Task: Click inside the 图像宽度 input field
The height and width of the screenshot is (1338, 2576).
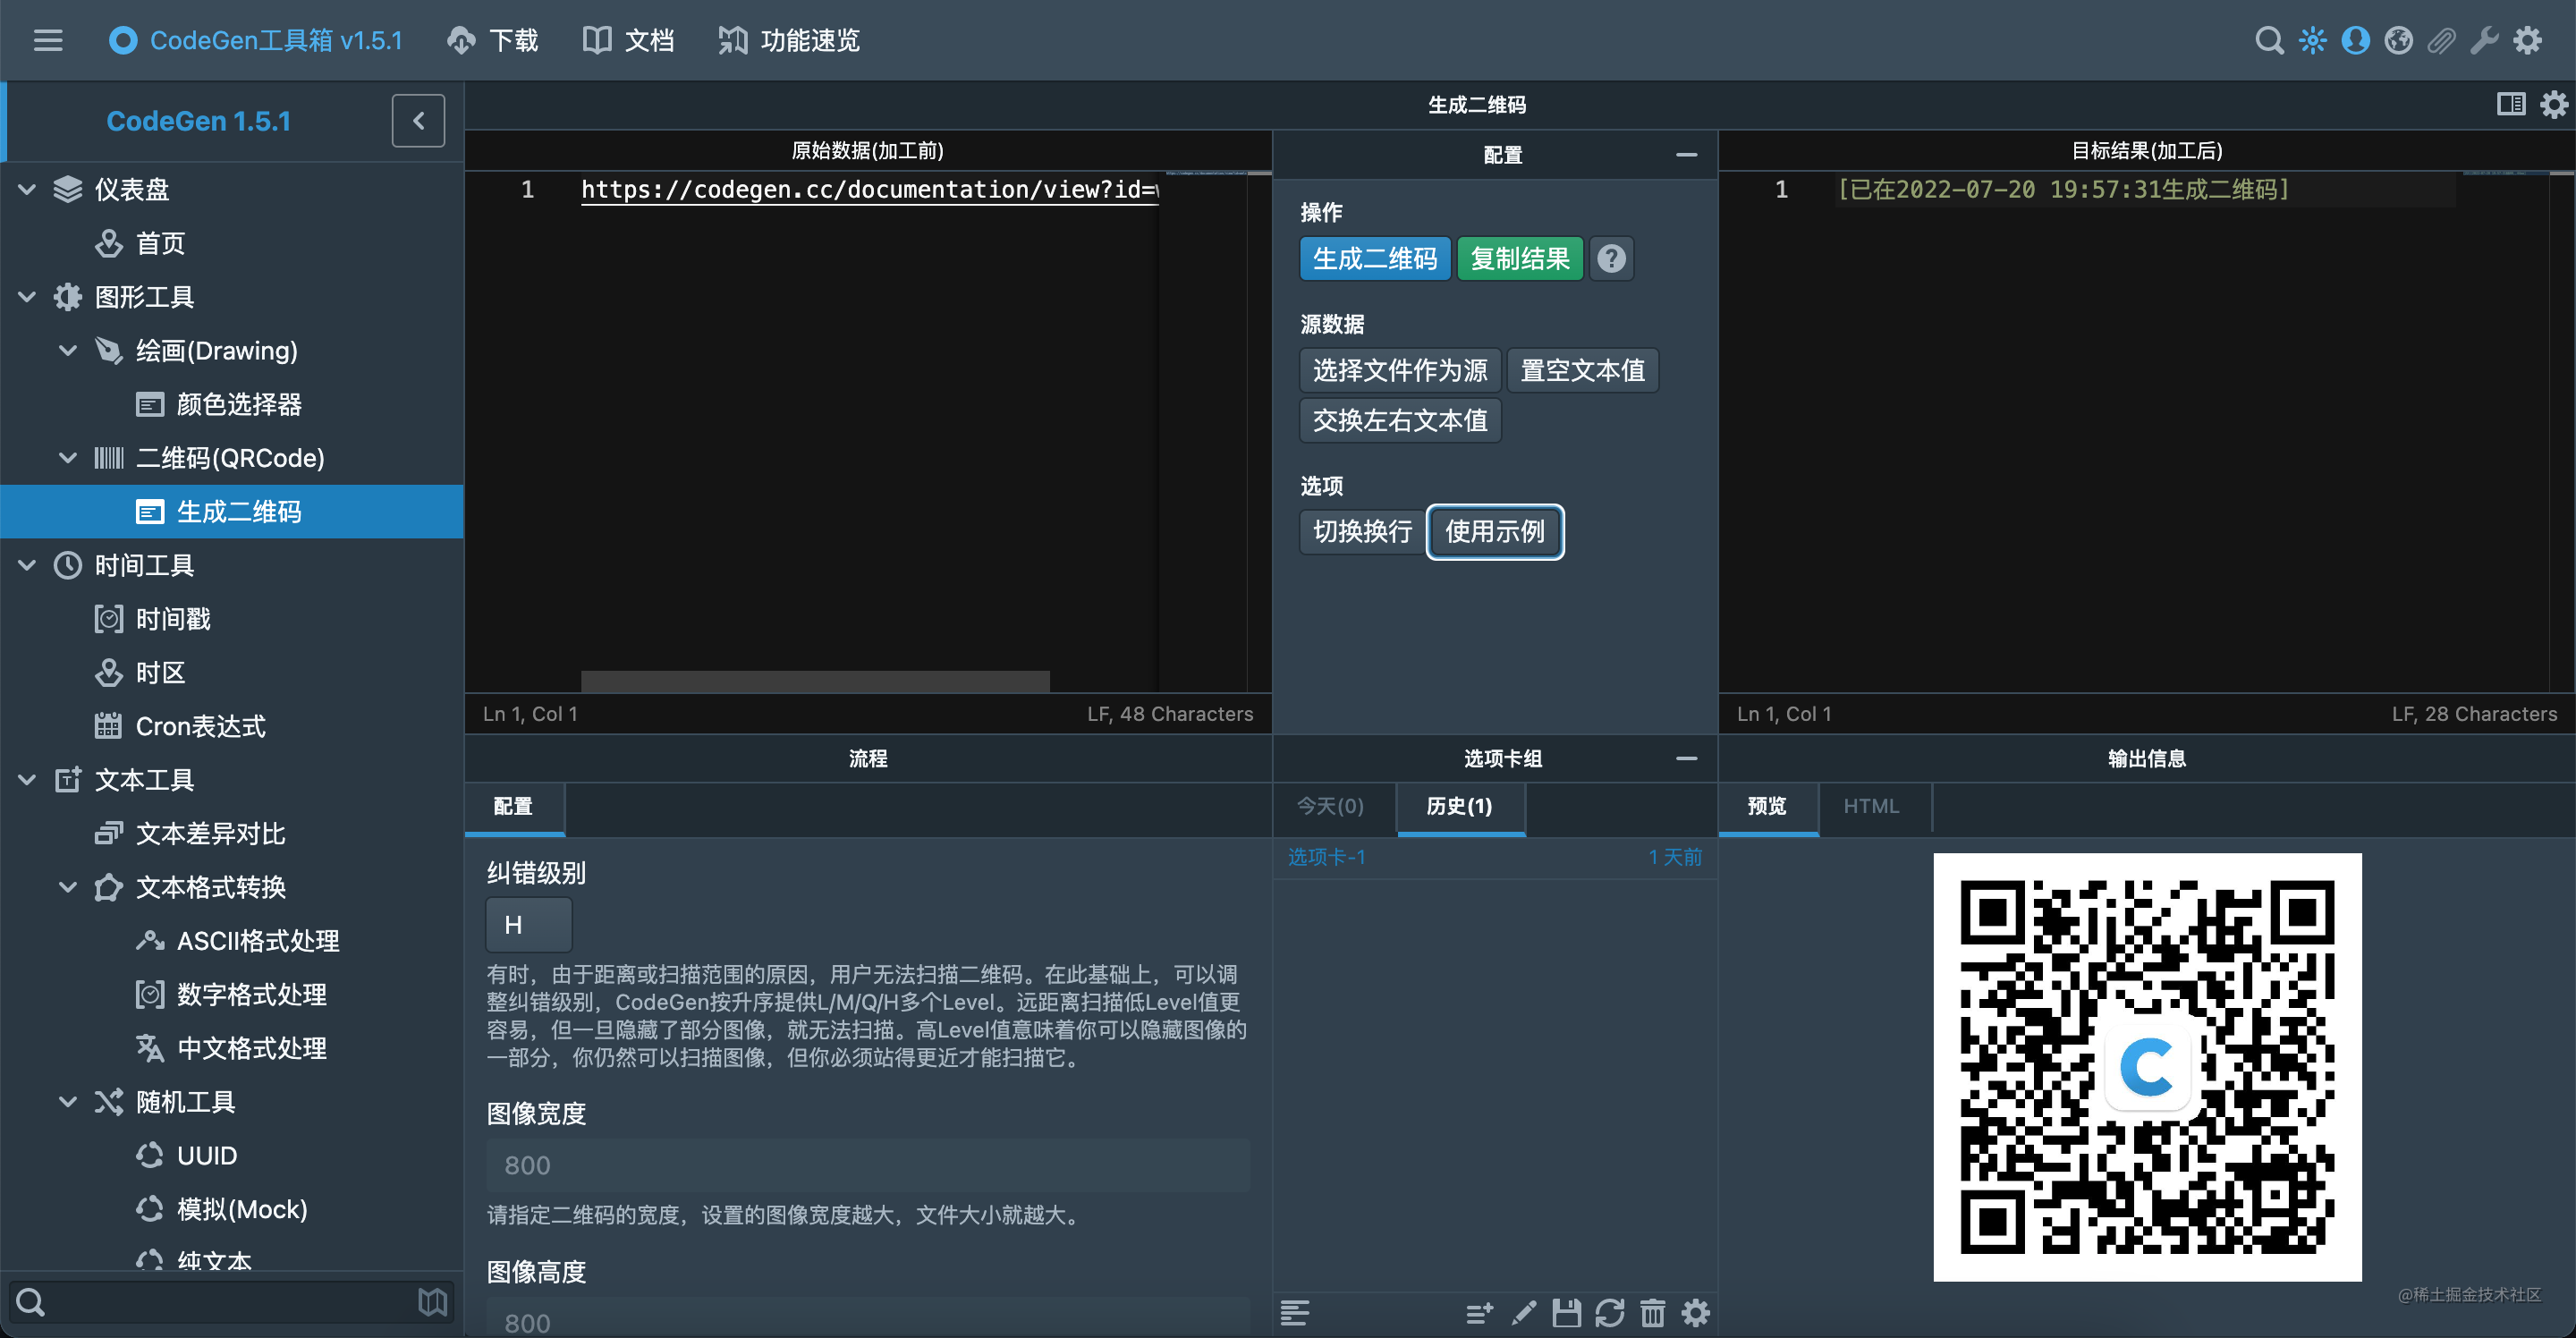Action: [x=866, y=1164]
